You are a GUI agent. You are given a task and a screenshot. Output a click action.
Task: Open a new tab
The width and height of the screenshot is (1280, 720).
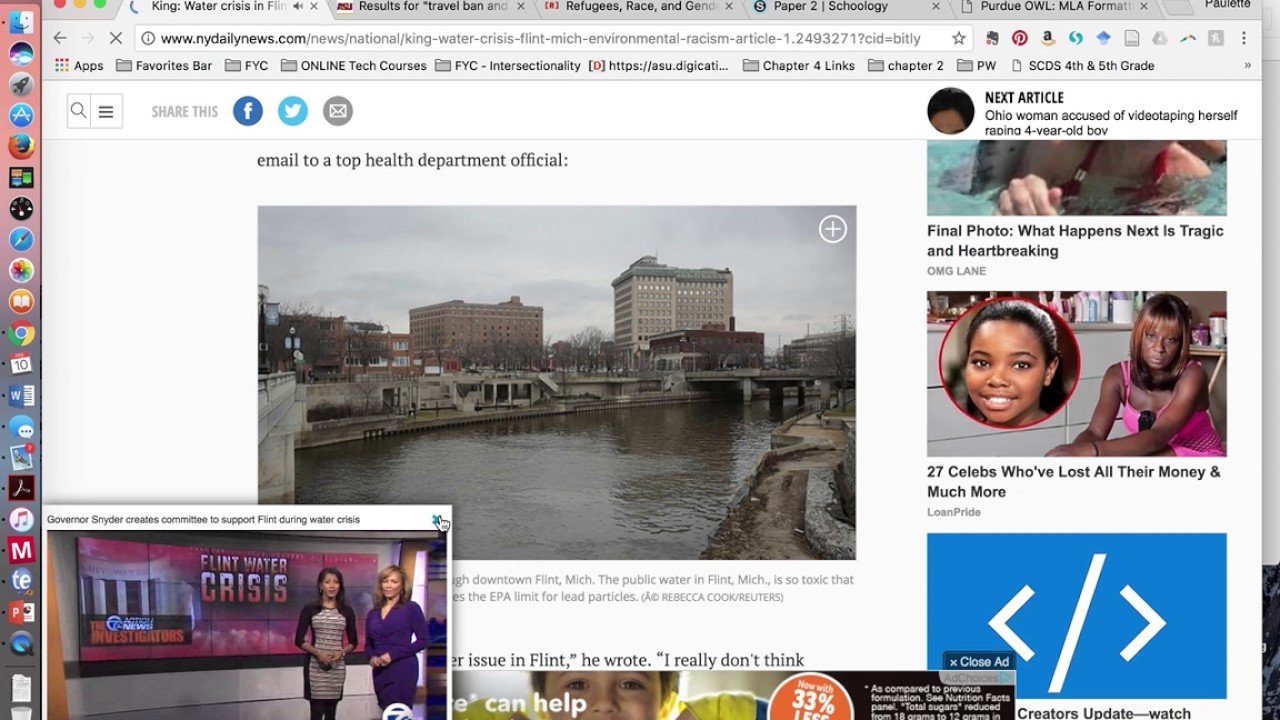pos(1178,7)
